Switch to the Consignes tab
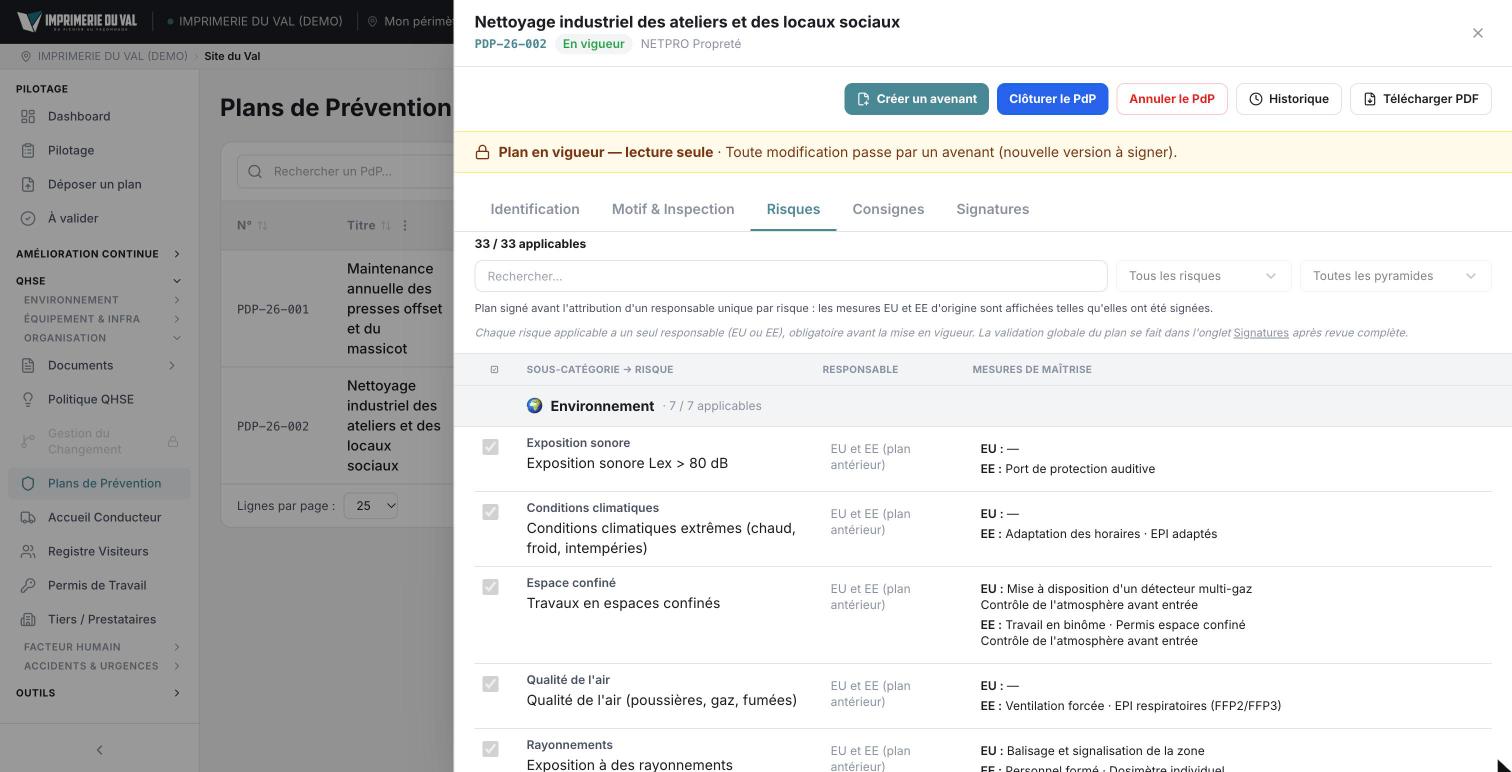The height and width of the screenshot is (772, 1512). 888,209
